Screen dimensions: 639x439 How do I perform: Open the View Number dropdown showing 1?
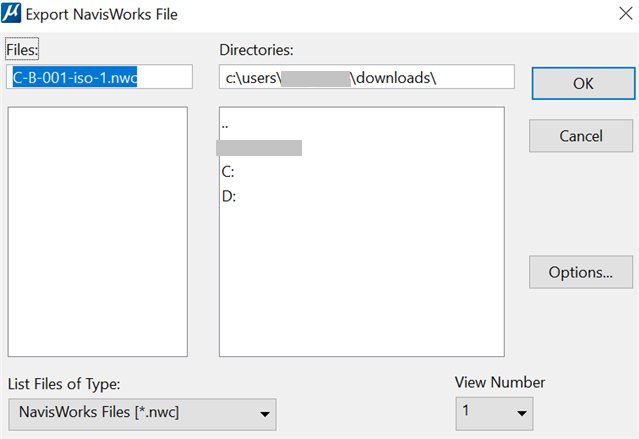tap(493, 413)
